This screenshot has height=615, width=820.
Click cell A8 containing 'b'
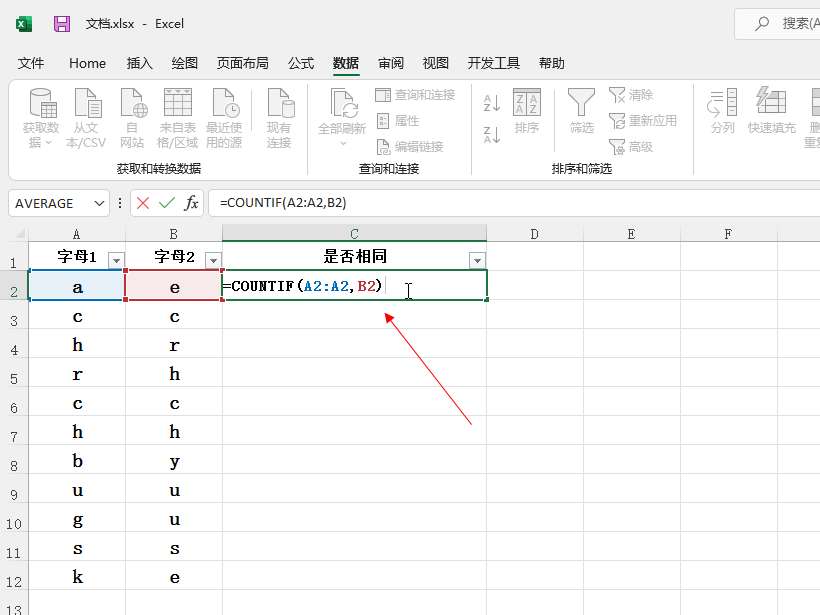coord(77,460)
